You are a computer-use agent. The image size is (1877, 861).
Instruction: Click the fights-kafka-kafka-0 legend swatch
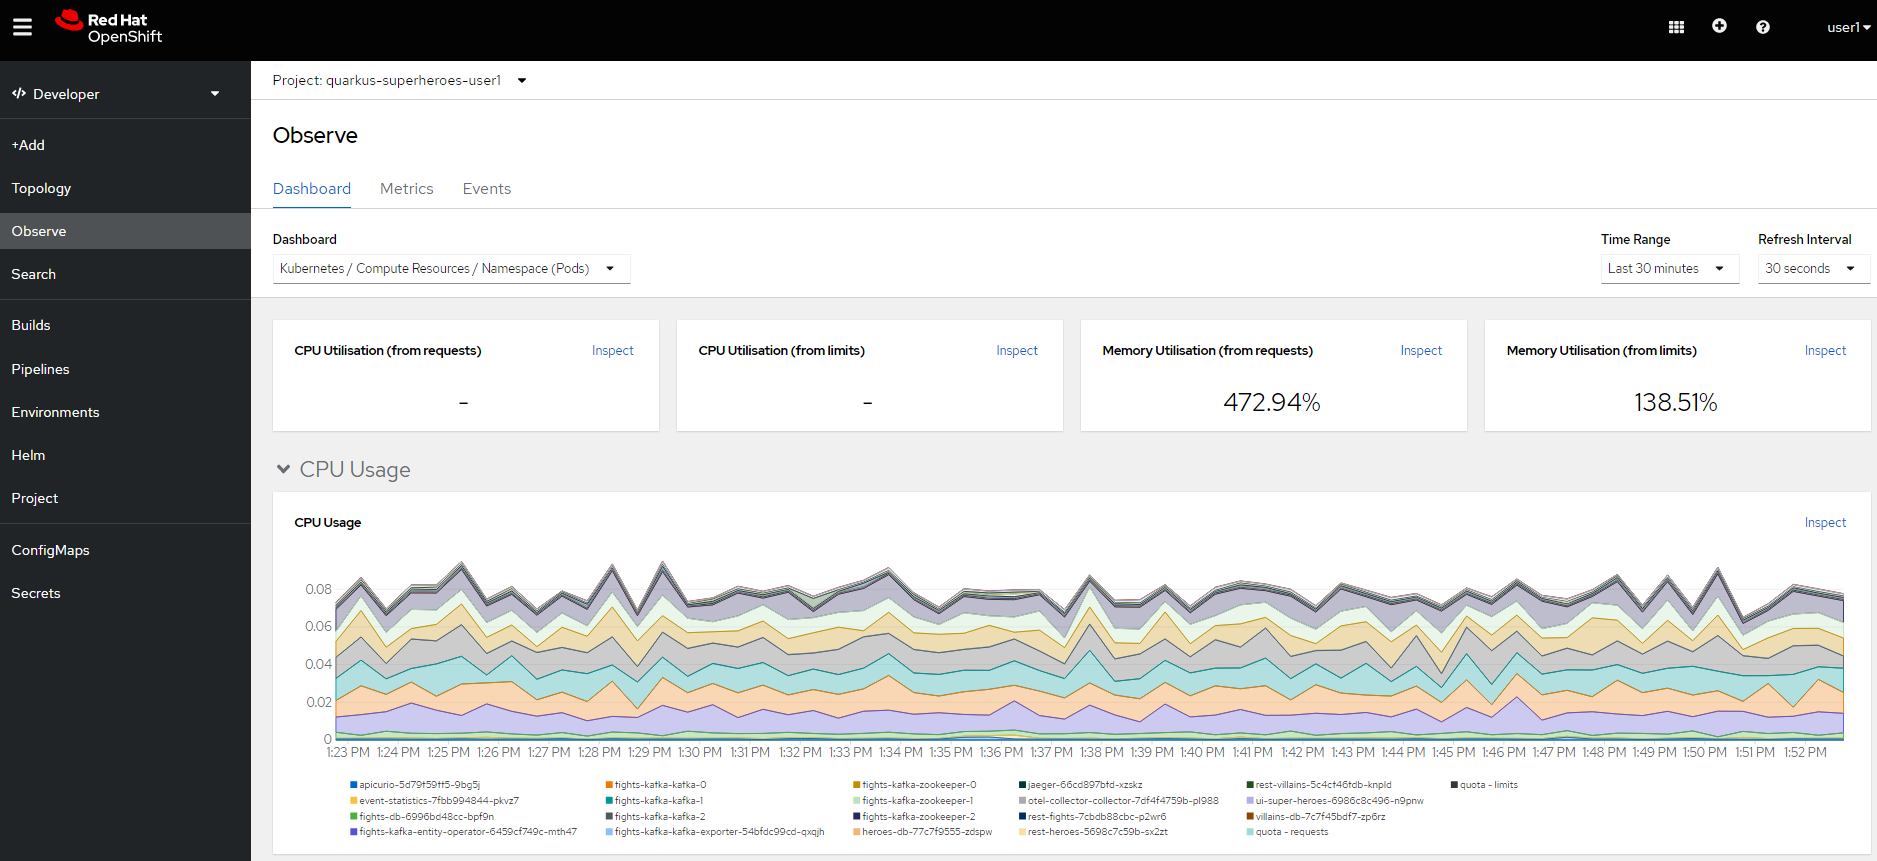(x=609, y=785)
